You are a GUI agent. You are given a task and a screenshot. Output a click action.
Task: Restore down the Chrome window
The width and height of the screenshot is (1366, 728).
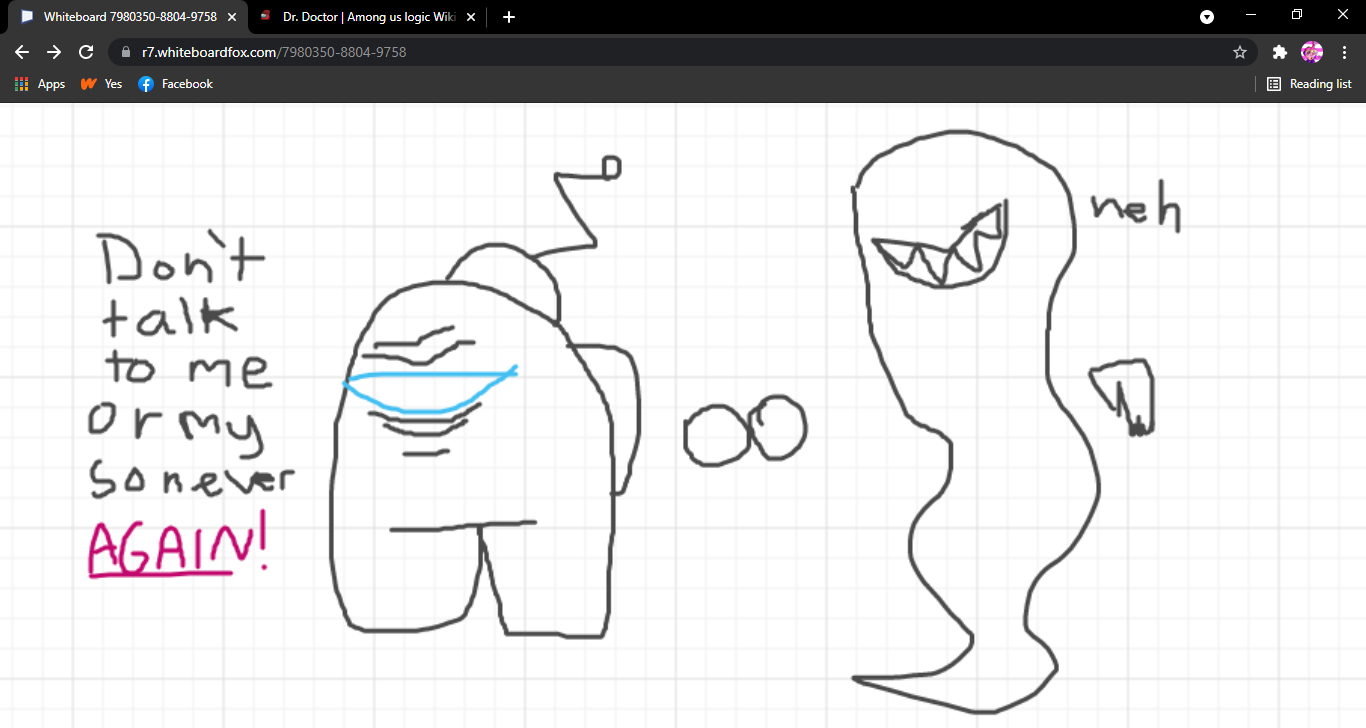coord(1297,15)
